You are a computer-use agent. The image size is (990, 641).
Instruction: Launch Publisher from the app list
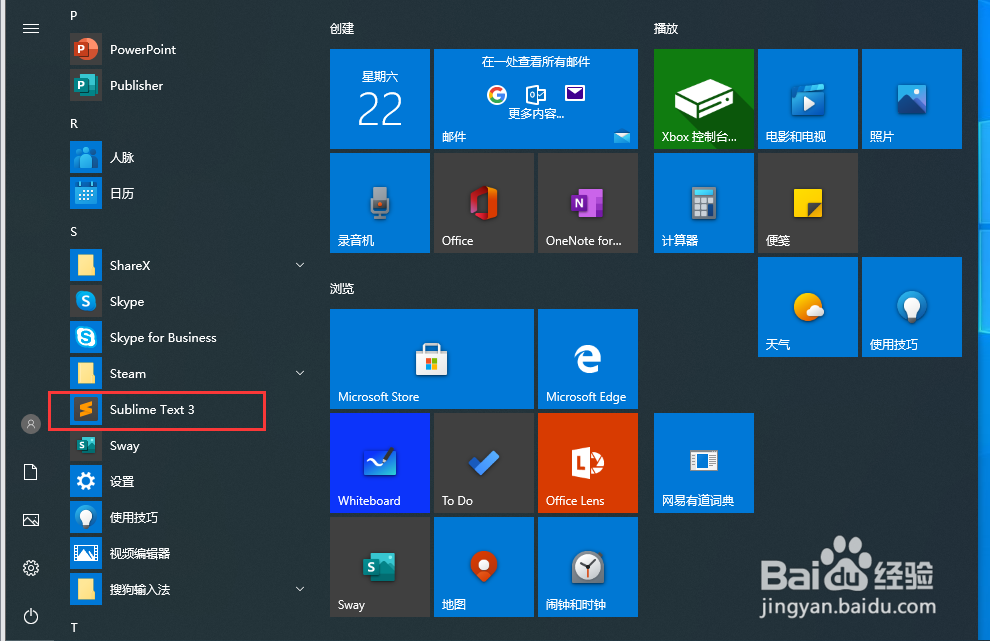click(x=189, y=85)
